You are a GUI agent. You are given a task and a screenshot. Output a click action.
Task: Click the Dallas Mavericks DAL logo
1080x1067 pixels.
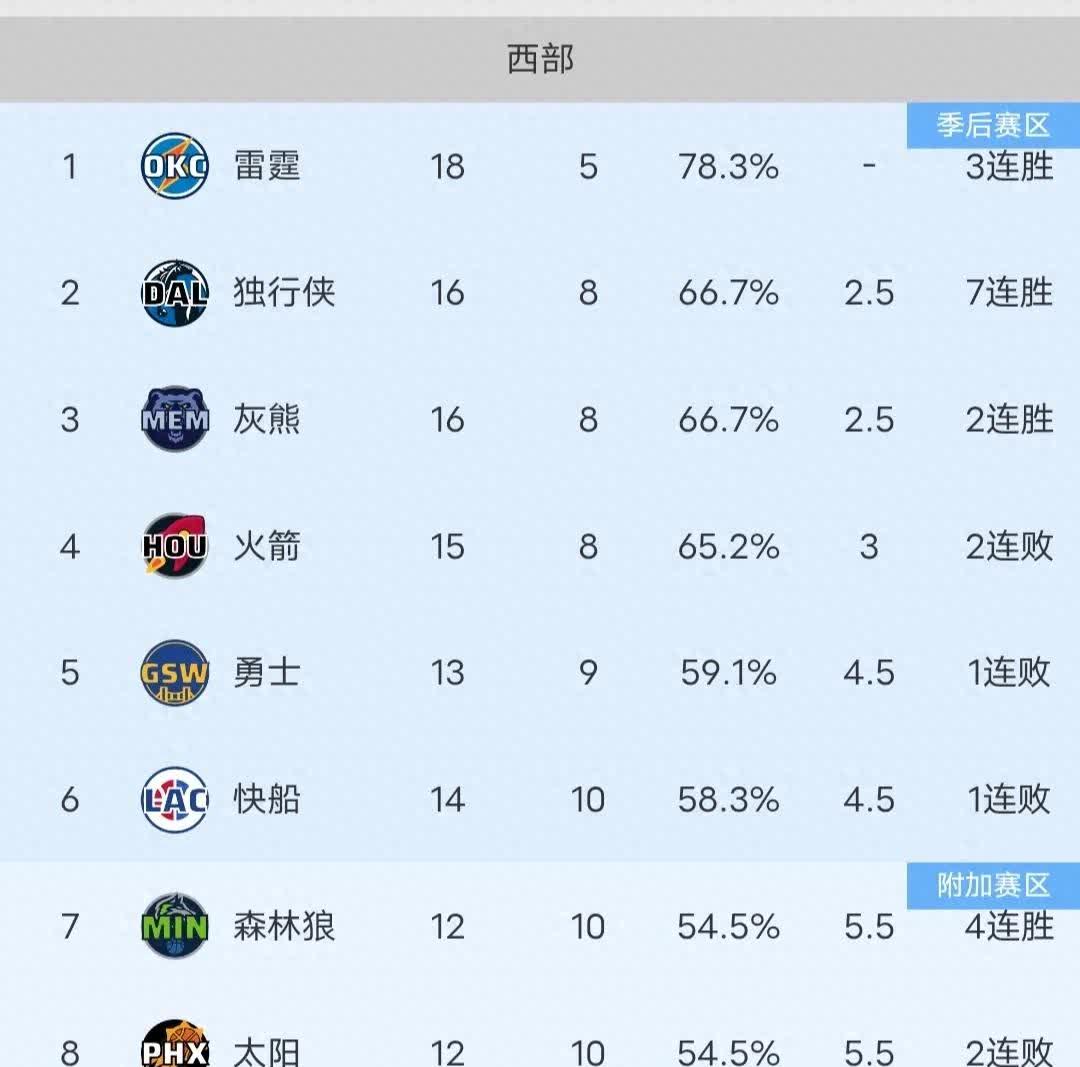174,293
